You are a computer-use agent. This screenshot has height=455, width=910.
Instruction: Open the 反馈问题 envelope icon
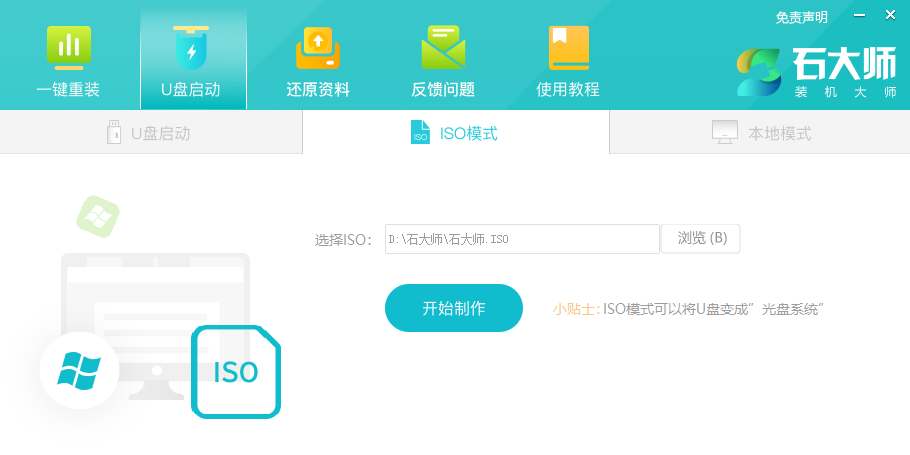click(x=443, y=48)
